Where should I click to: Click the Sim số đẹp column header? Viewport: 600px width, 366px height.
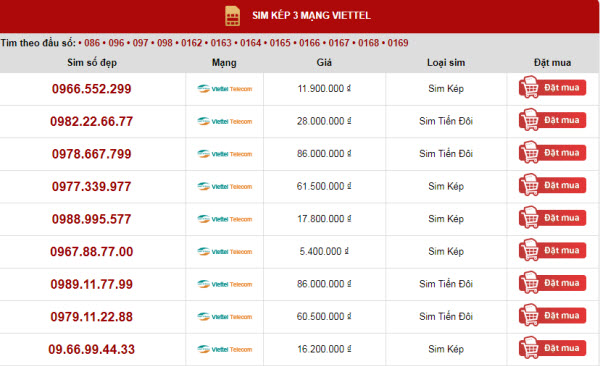tap(92, 62)
